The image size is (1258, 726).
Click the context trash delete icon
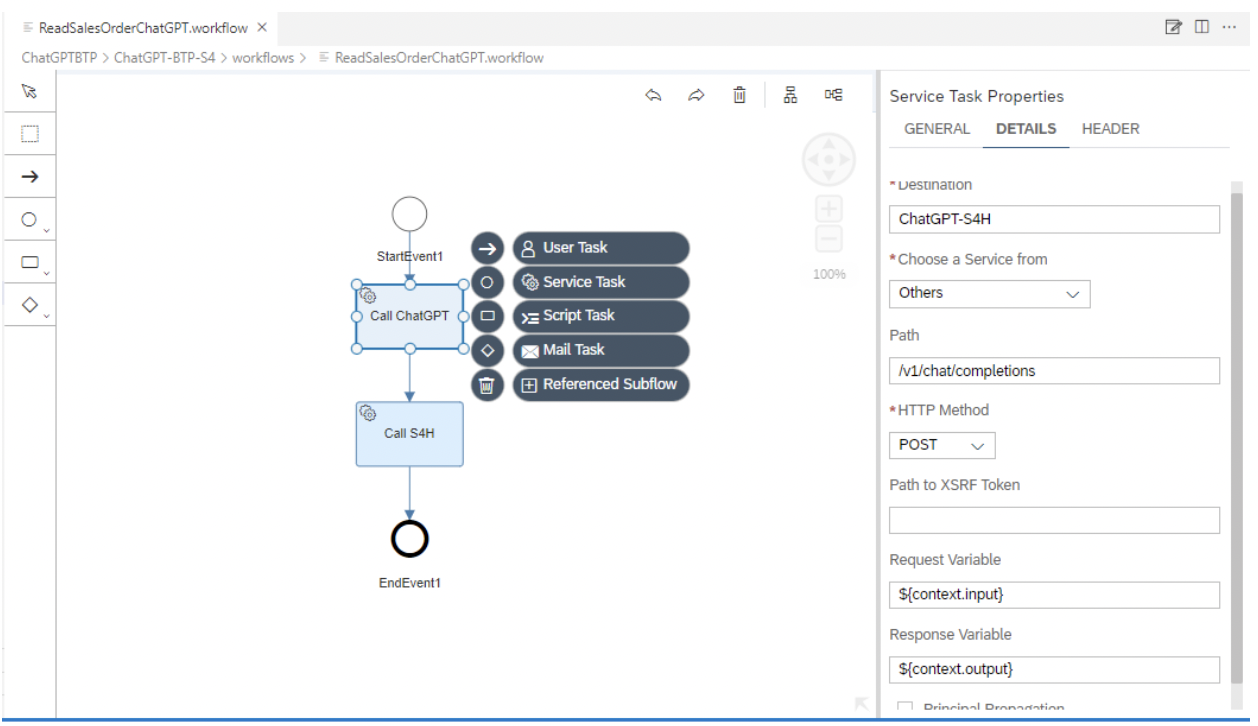[x=487, y=385]
